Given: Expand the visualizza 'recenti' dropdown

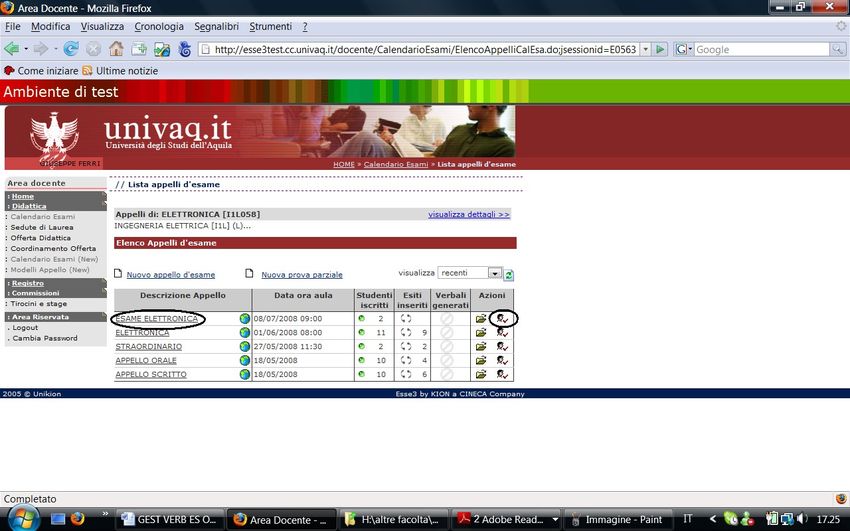Looking at the screenshot, I should (x=494, y=273).
